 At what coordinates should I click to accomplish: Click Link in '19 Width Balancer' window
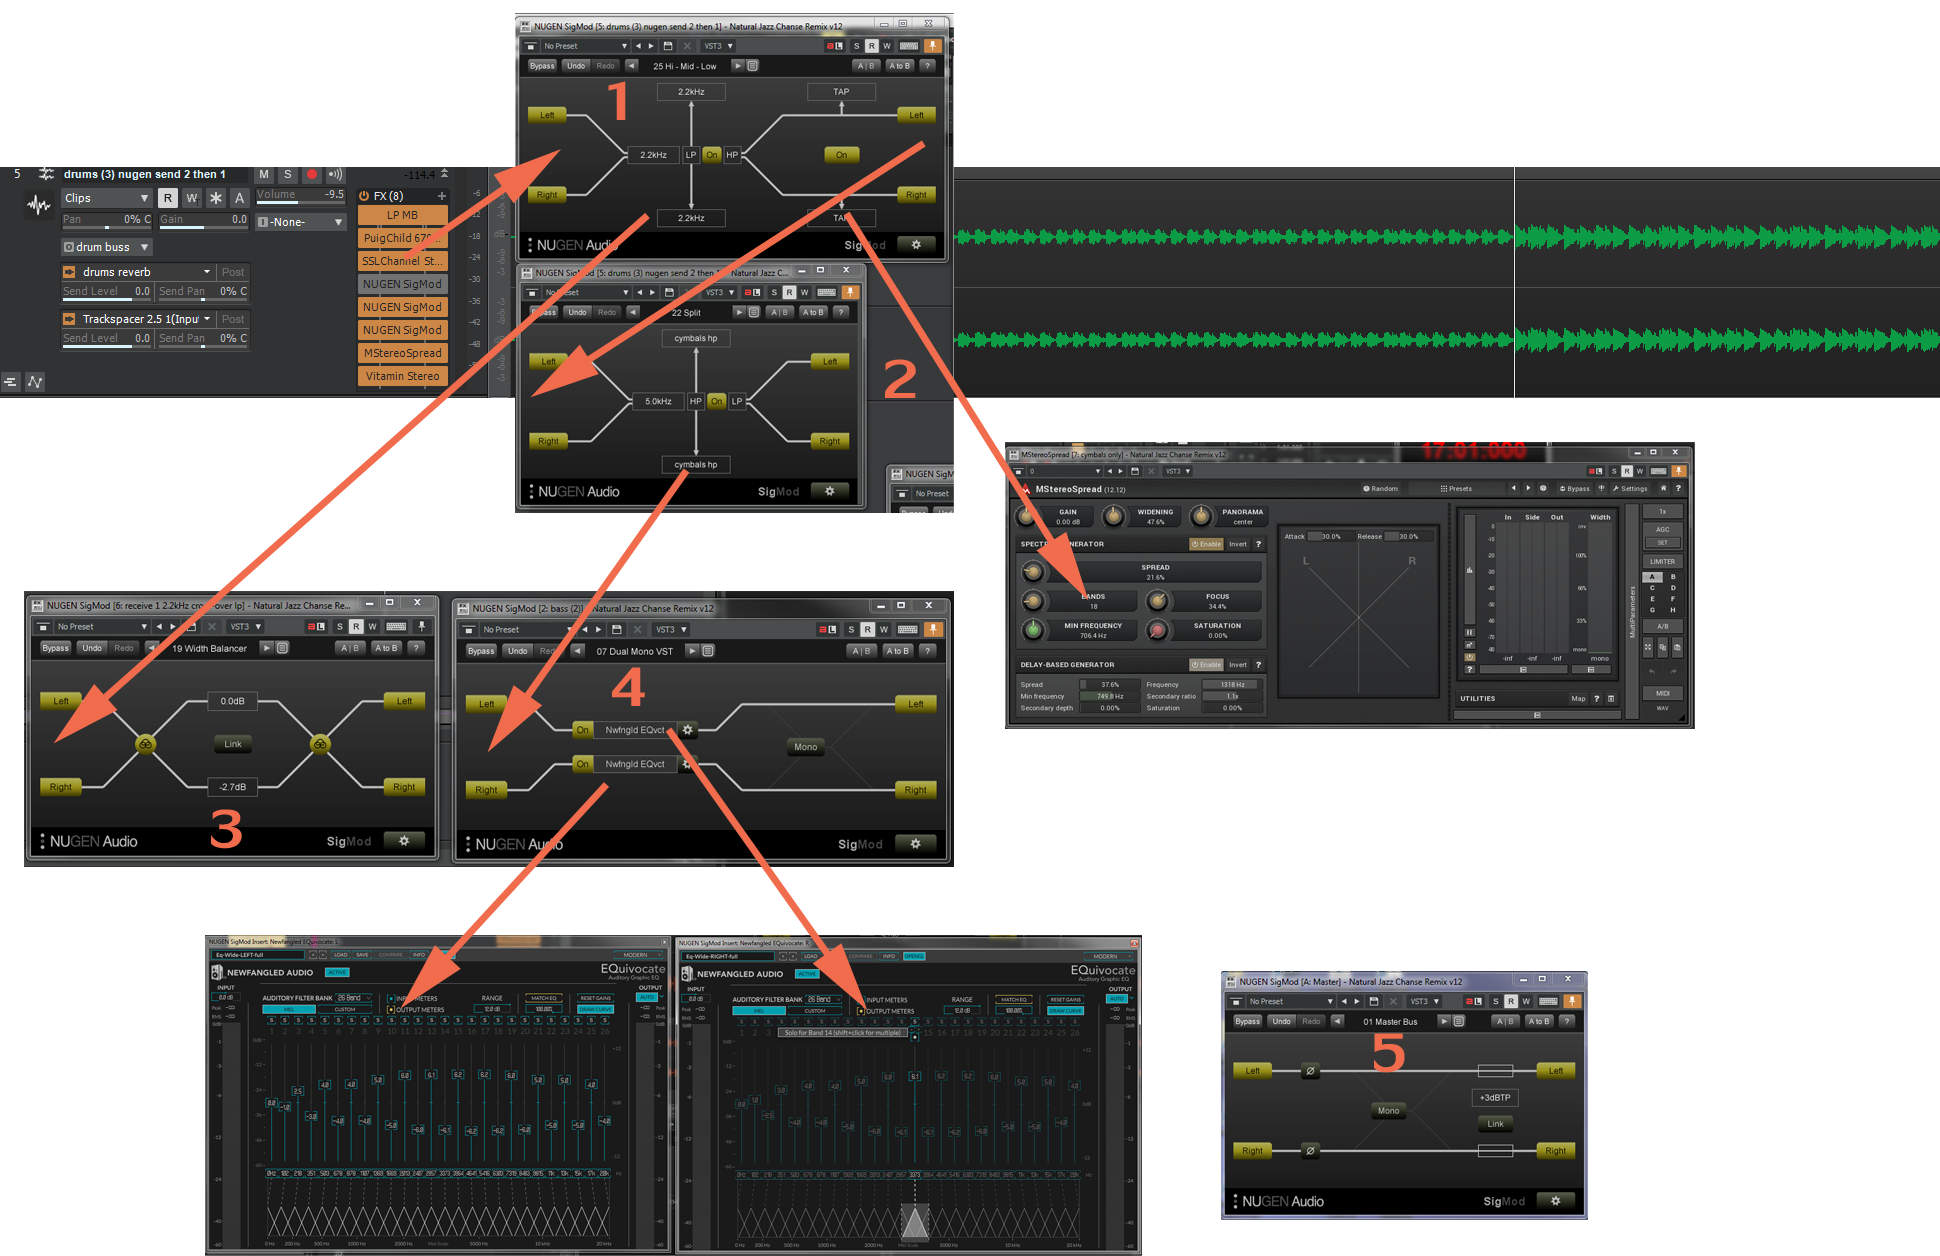pos(233,744)
